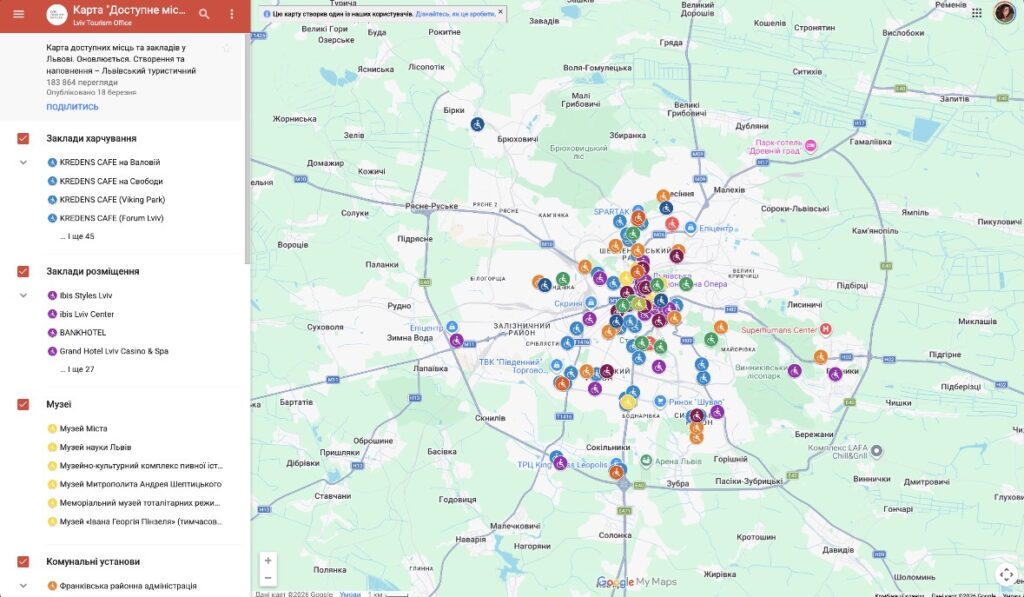Toggle Музеї layer checkbox
Viewport: 1024px width, 597px height.
pos(23,404)
